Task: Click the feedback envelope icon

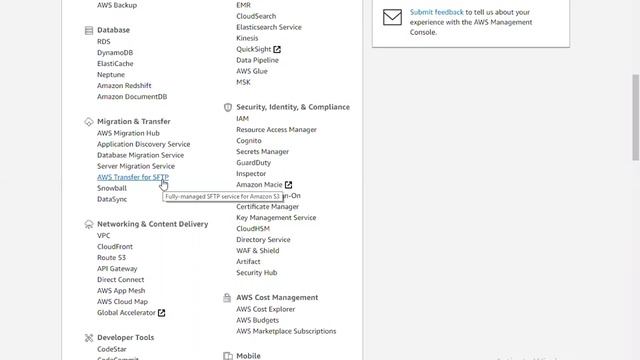Action: pyautogui.click(x=392, y=17)
